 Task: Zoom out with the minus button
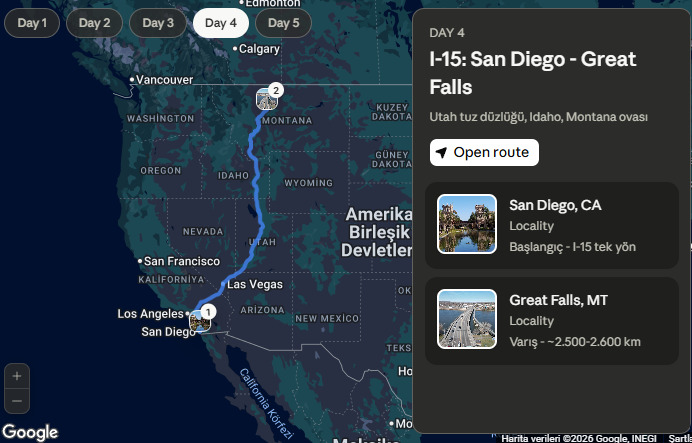point(17,401)
